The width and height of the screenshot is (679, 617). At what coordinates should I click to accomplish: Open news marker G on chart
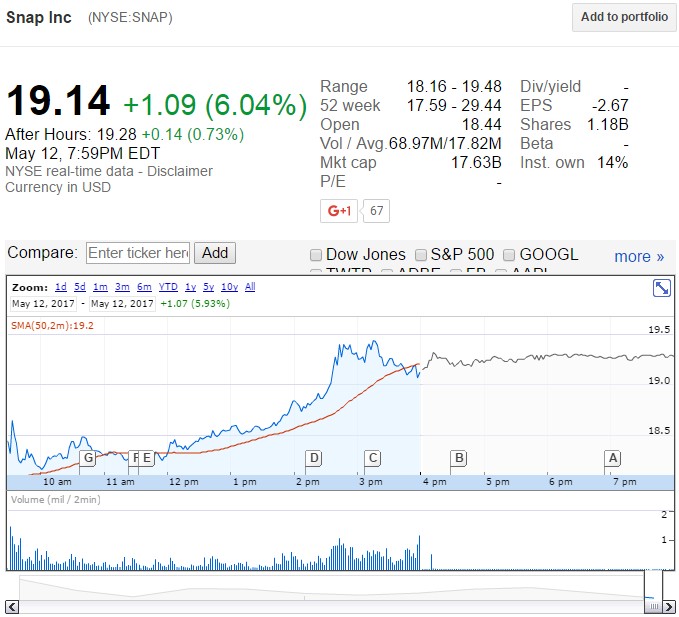(x=88, y=458)
